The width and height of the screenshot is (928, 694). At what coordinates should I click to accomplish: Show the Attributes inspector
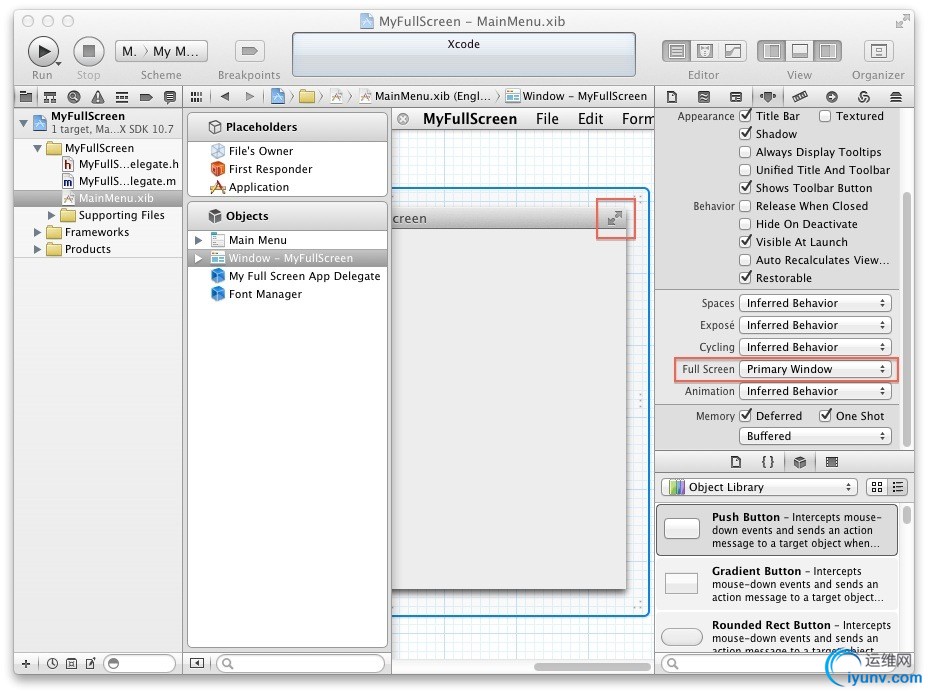[x=768, y=96]
